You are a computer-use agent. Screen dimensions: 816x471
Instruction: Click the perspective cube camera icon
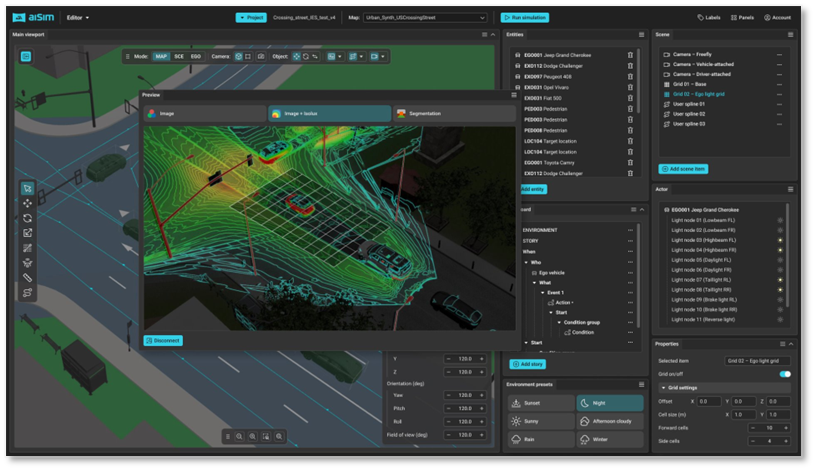238,57
